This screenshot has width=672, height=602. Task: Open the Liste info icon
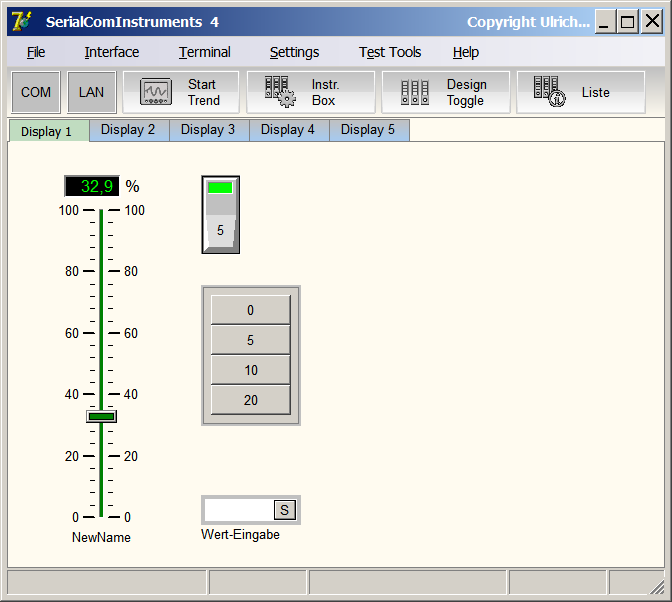549,91
